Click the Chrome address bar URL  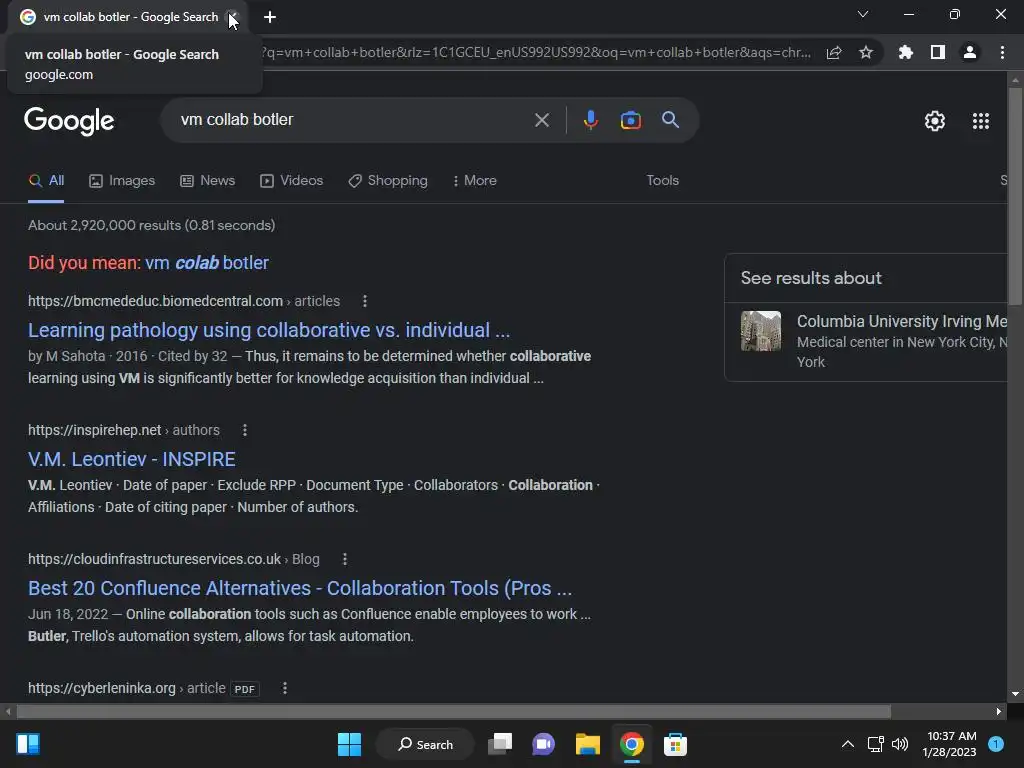[536, 53]
